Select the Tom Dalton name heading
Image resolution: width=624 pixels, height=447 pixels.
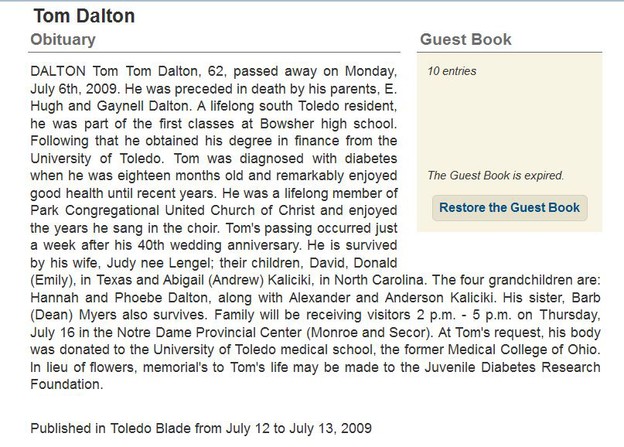tap(84, 16)
